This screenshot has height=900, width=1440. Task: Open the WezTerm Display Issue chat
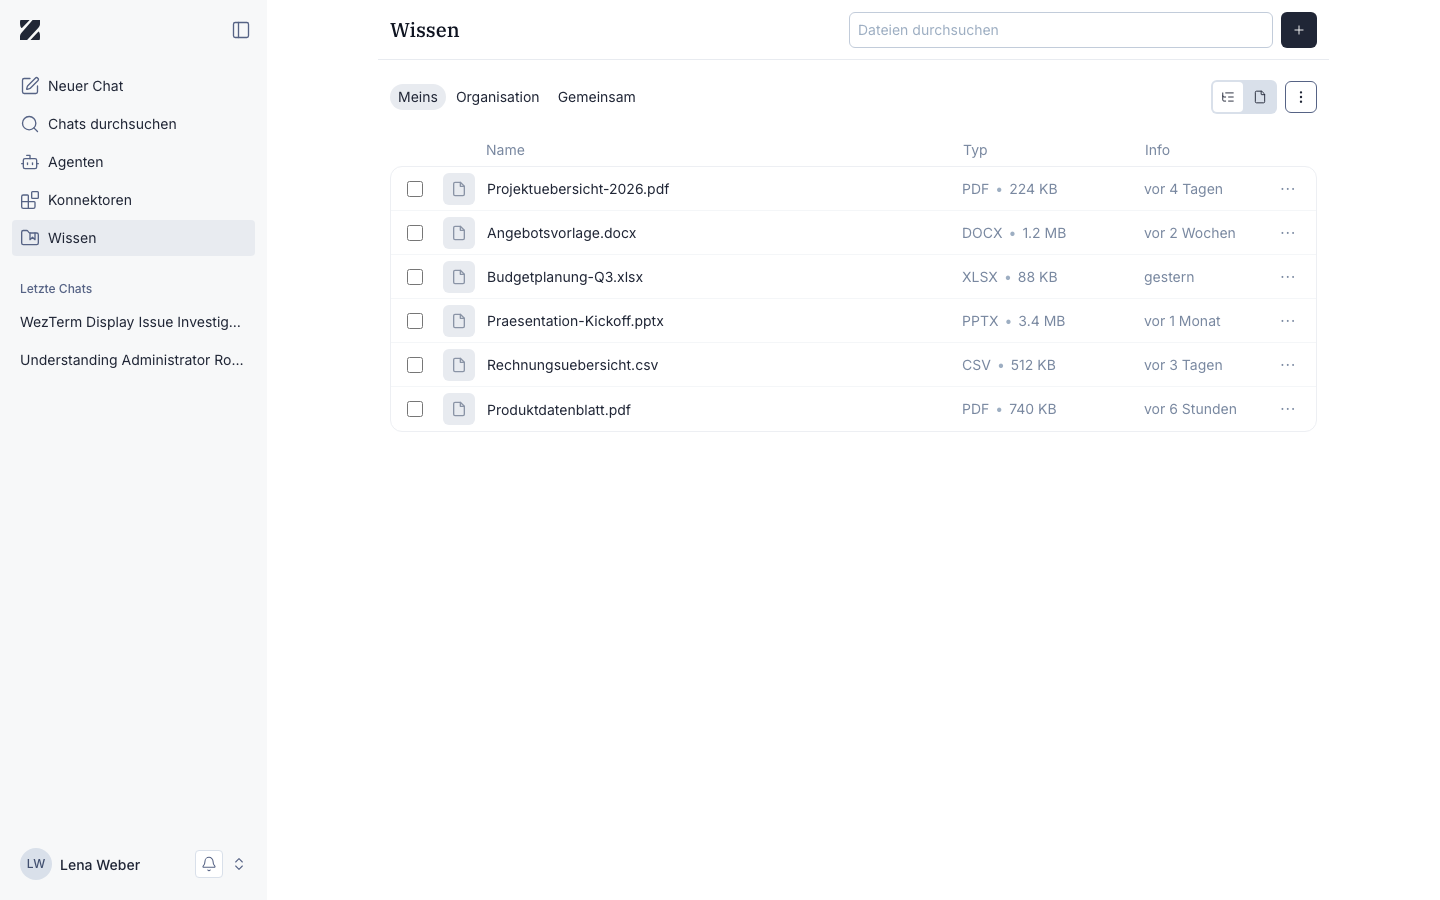(133, 322)
